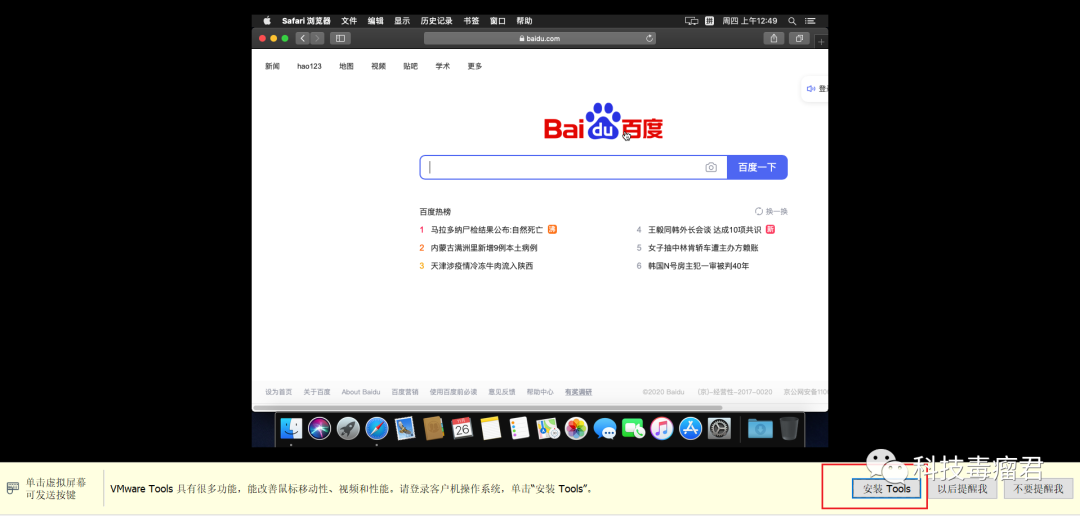Open the 新闻 link on Baidu
Image resolution: width=1080 pixels, height=516 pixels.
(x=272, y=66)
